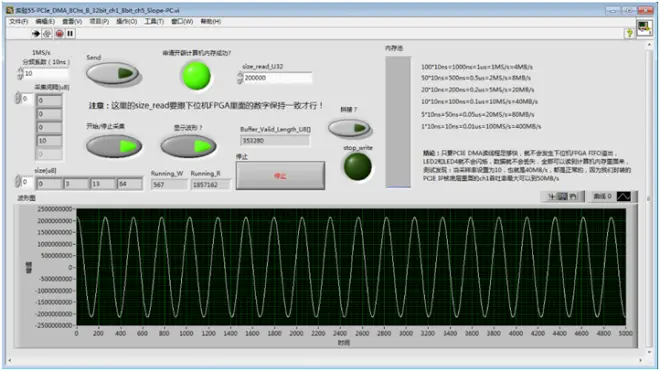
Task: Increment the 分频系数 numeric stepper
Action: coord(20,71)
